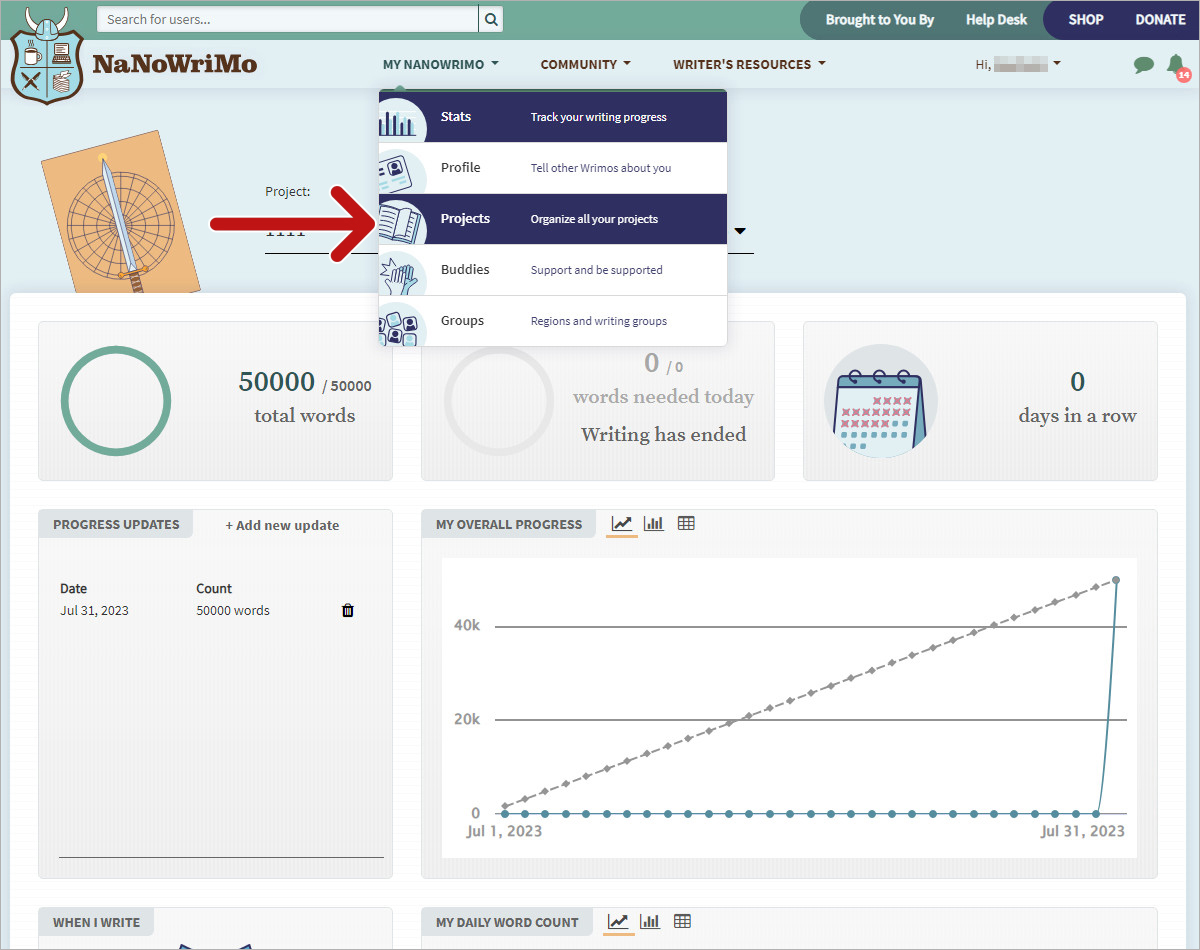Click the My Overall Progress header
Image resolution: width=1200 pixels, height=950 pixels.
pos(509,524)
